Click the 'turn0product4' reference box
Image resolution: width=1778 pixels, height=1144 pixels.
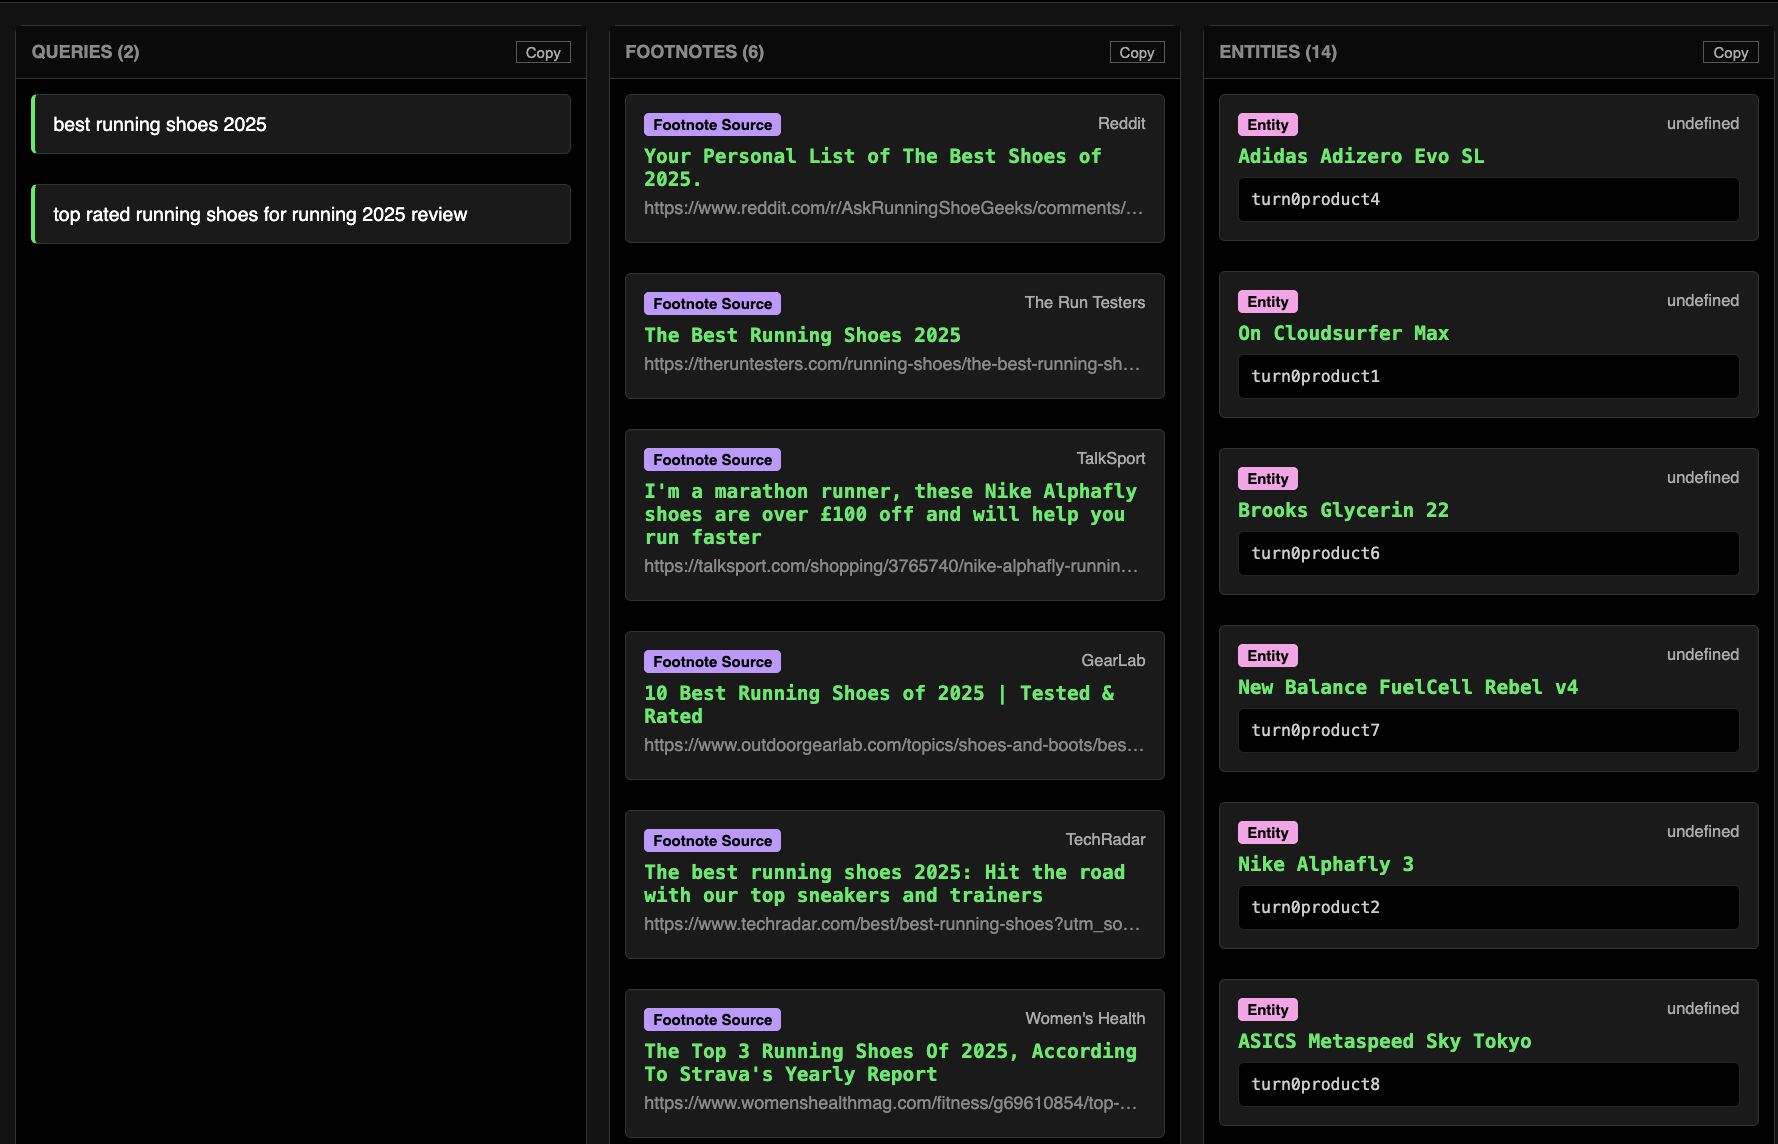click(x=1488, y=199)
